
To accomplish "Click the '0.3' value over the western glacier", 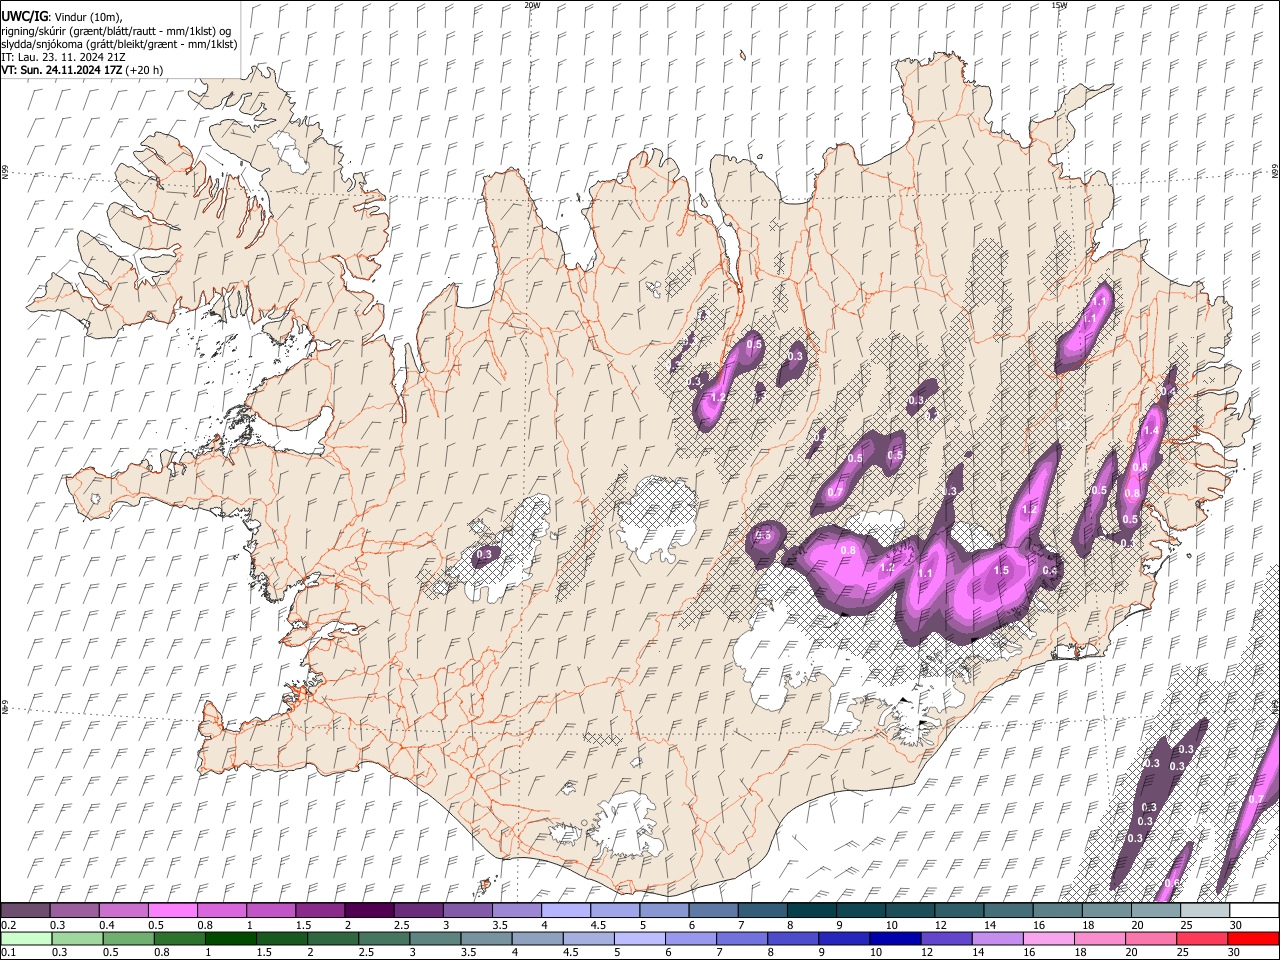I will (x=486, y=554).
